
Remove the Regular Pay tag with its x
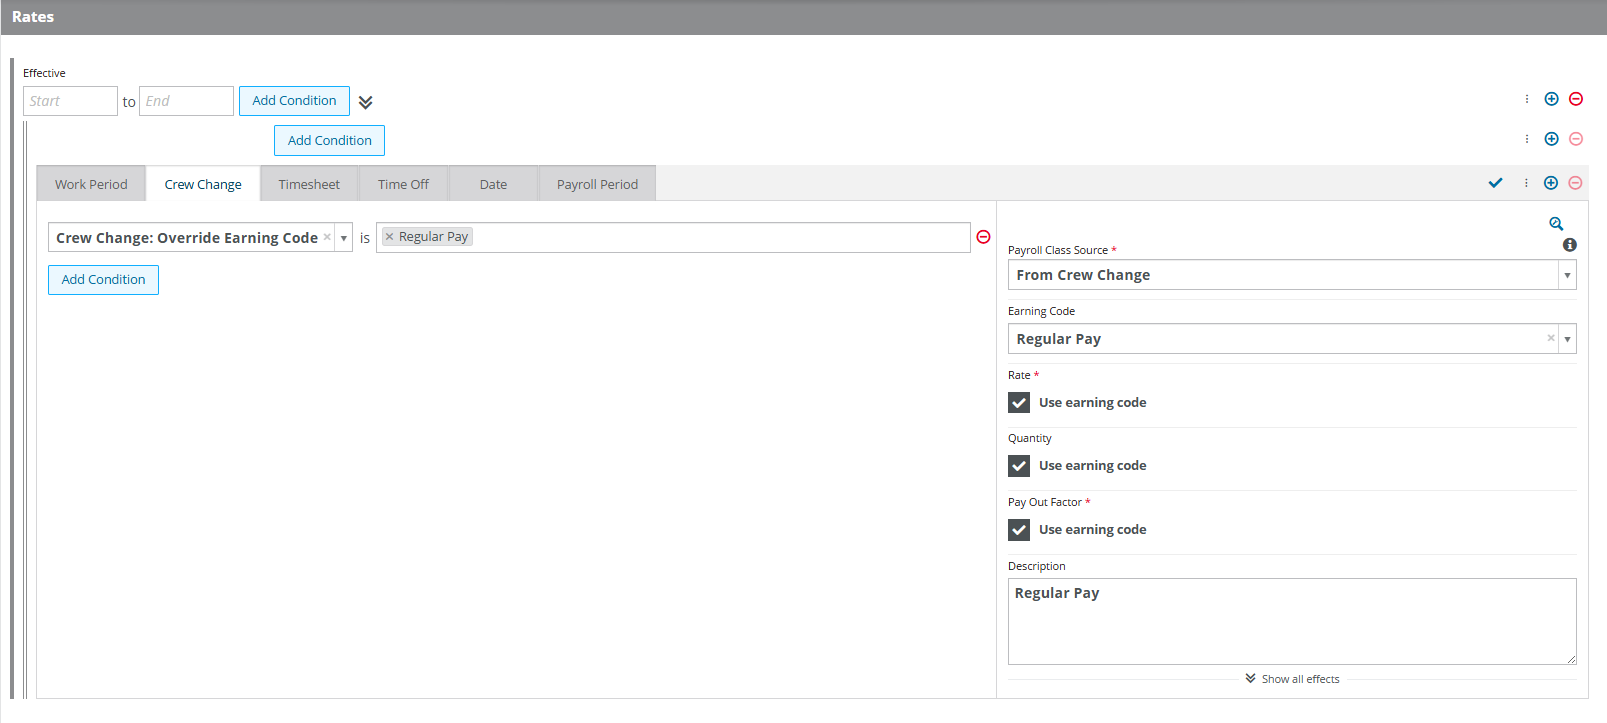click(390, 237)
